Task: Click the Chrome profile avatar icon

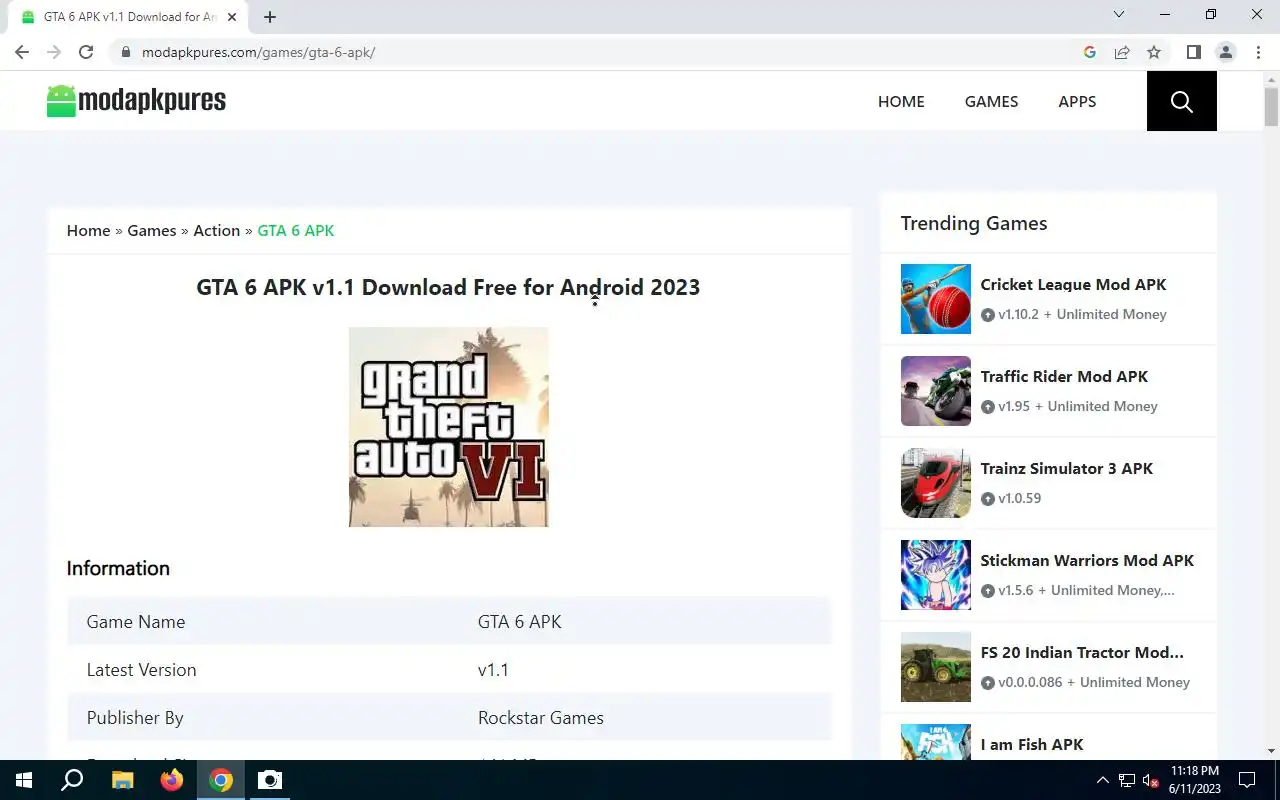Action: (x=1225, y=52)
